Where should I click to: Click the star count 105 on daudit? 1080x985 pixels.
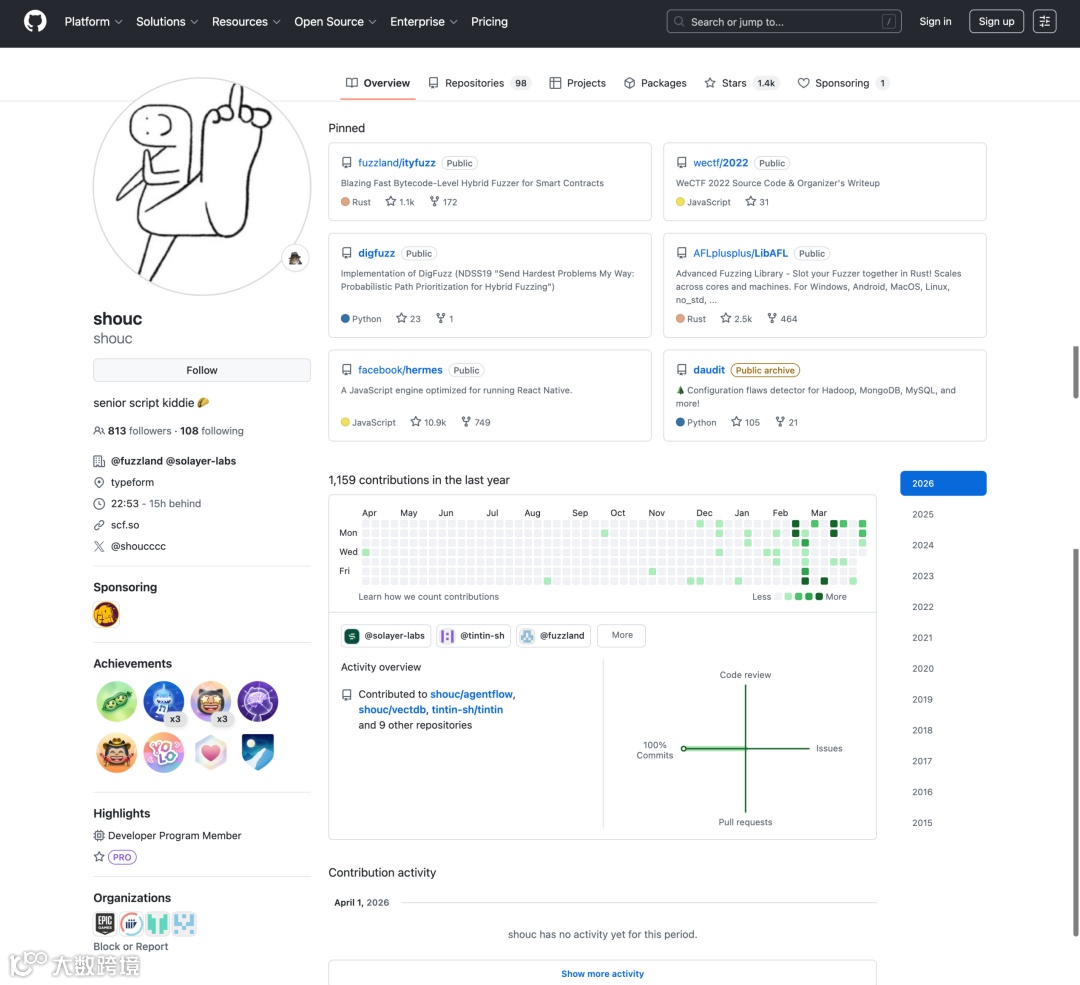746,422
